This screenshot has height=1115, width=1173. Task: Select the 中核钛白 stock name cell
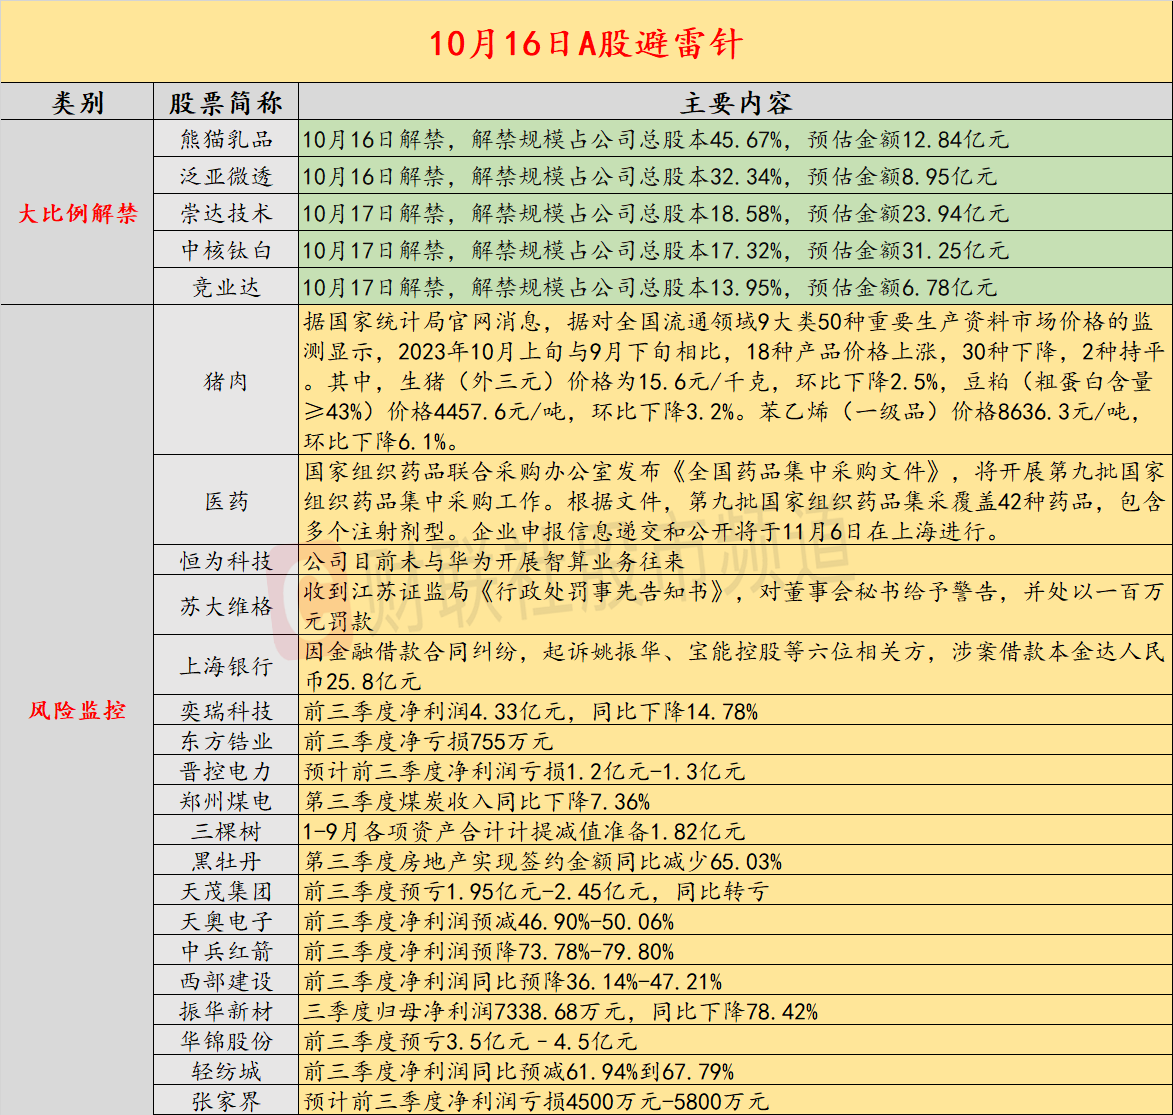coord(226,250)
